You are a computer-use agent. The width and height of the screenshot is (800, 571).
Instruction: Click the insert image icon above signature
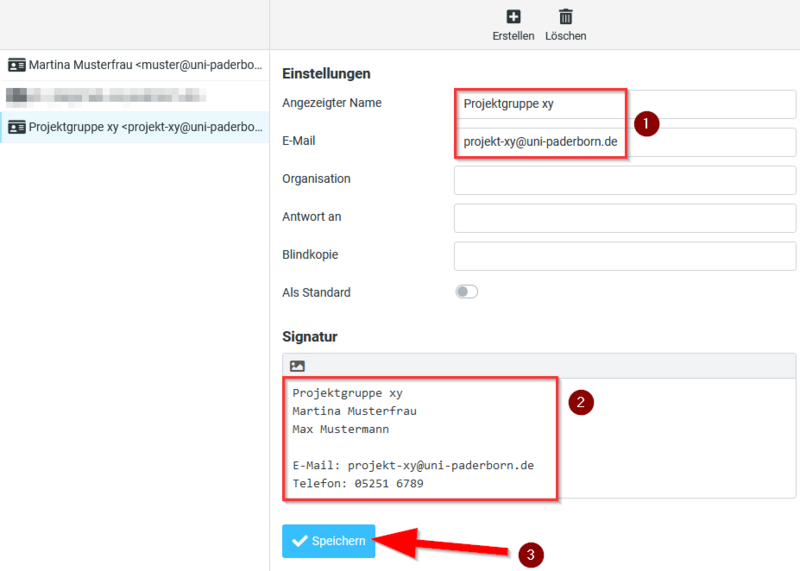point(297,366)
